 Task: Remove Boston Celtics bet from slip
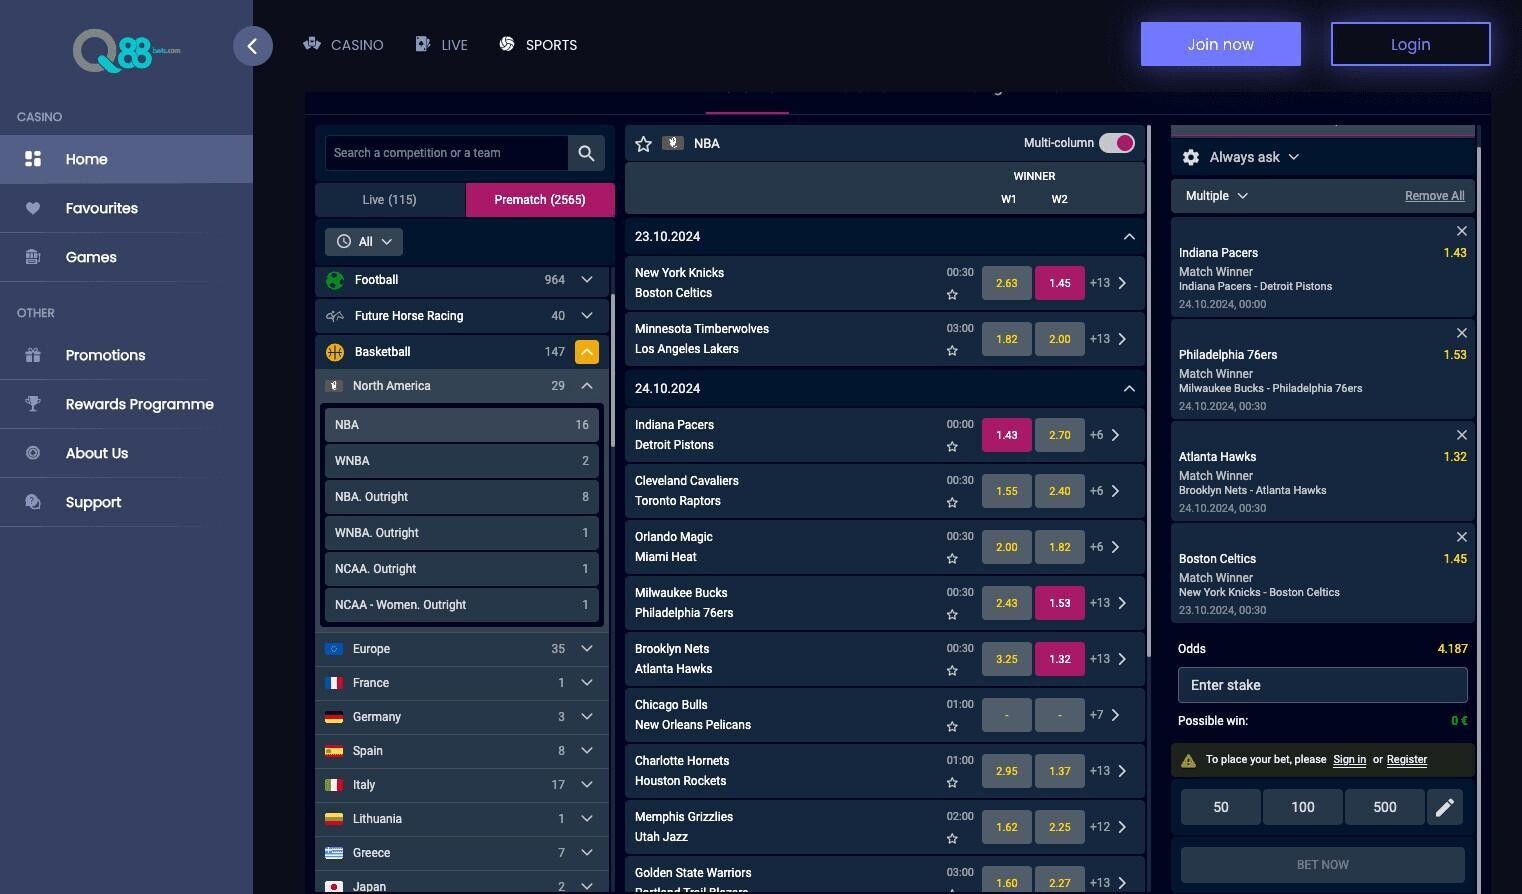click(1462, 537)
